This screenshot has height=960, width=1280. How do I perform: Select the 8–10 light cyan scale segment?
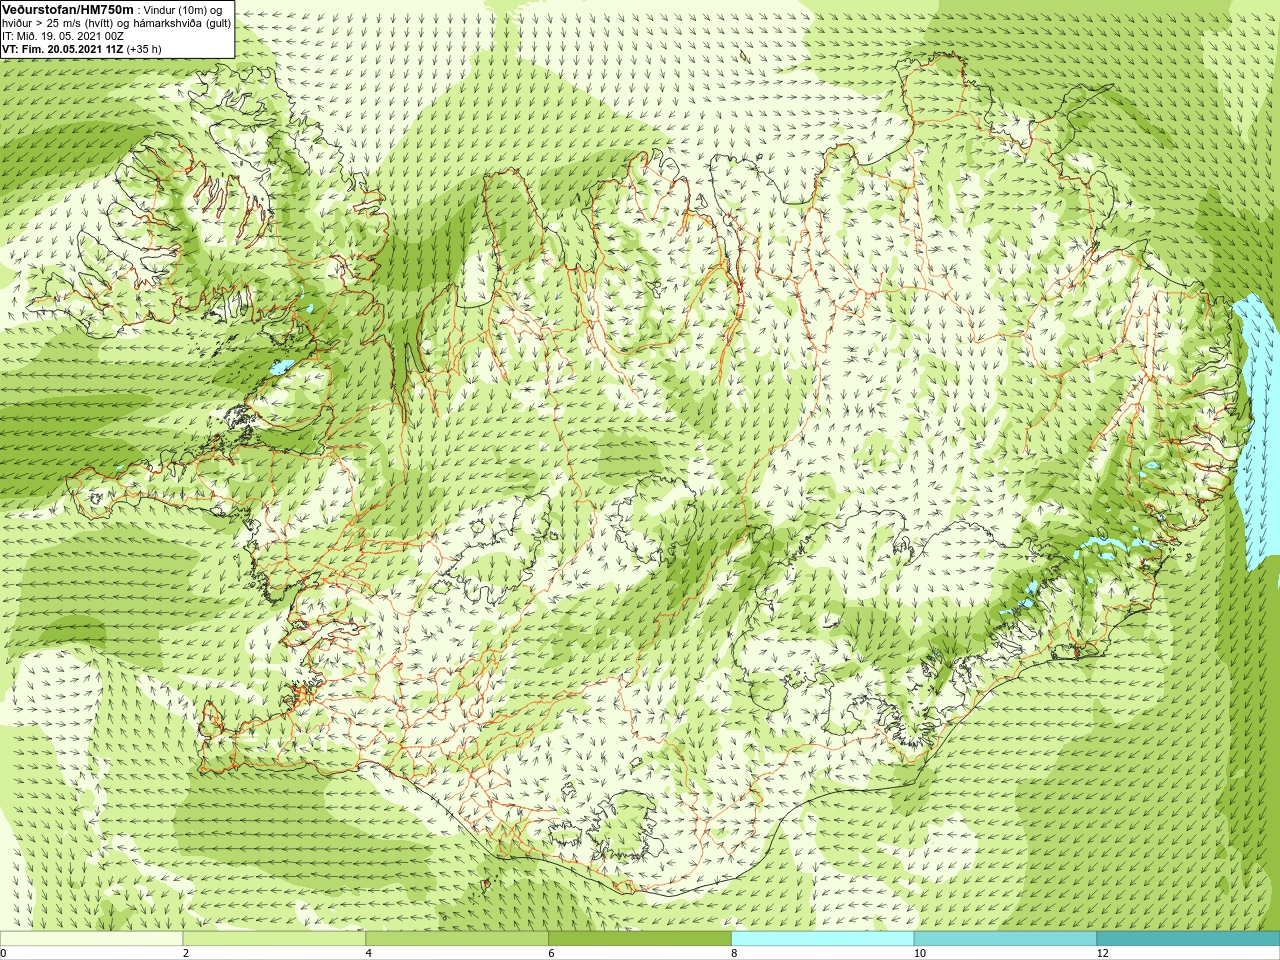click(x=822, y=939)
